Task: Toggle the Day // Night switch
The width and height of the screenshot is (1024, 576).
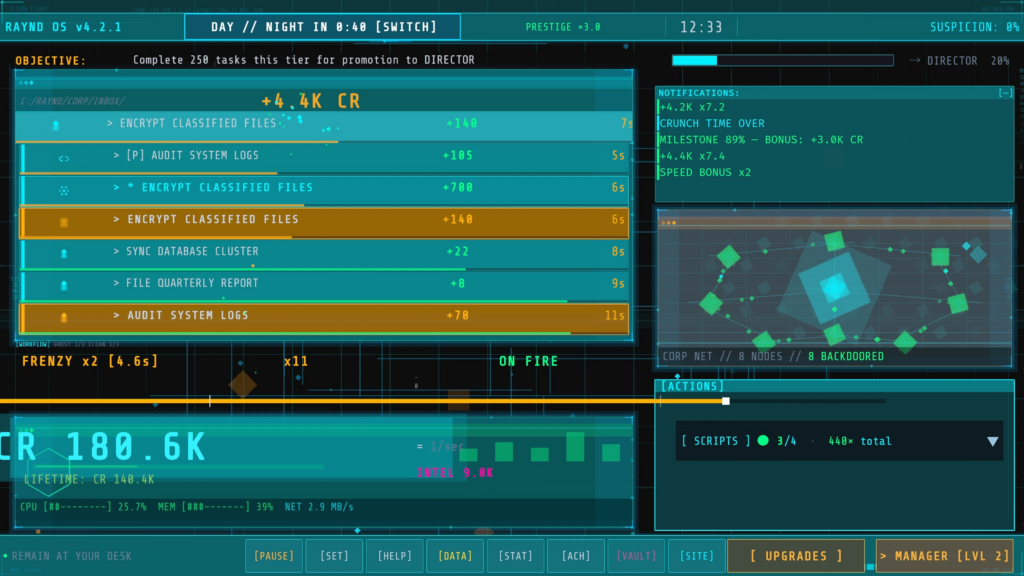Action: (323, 27)
